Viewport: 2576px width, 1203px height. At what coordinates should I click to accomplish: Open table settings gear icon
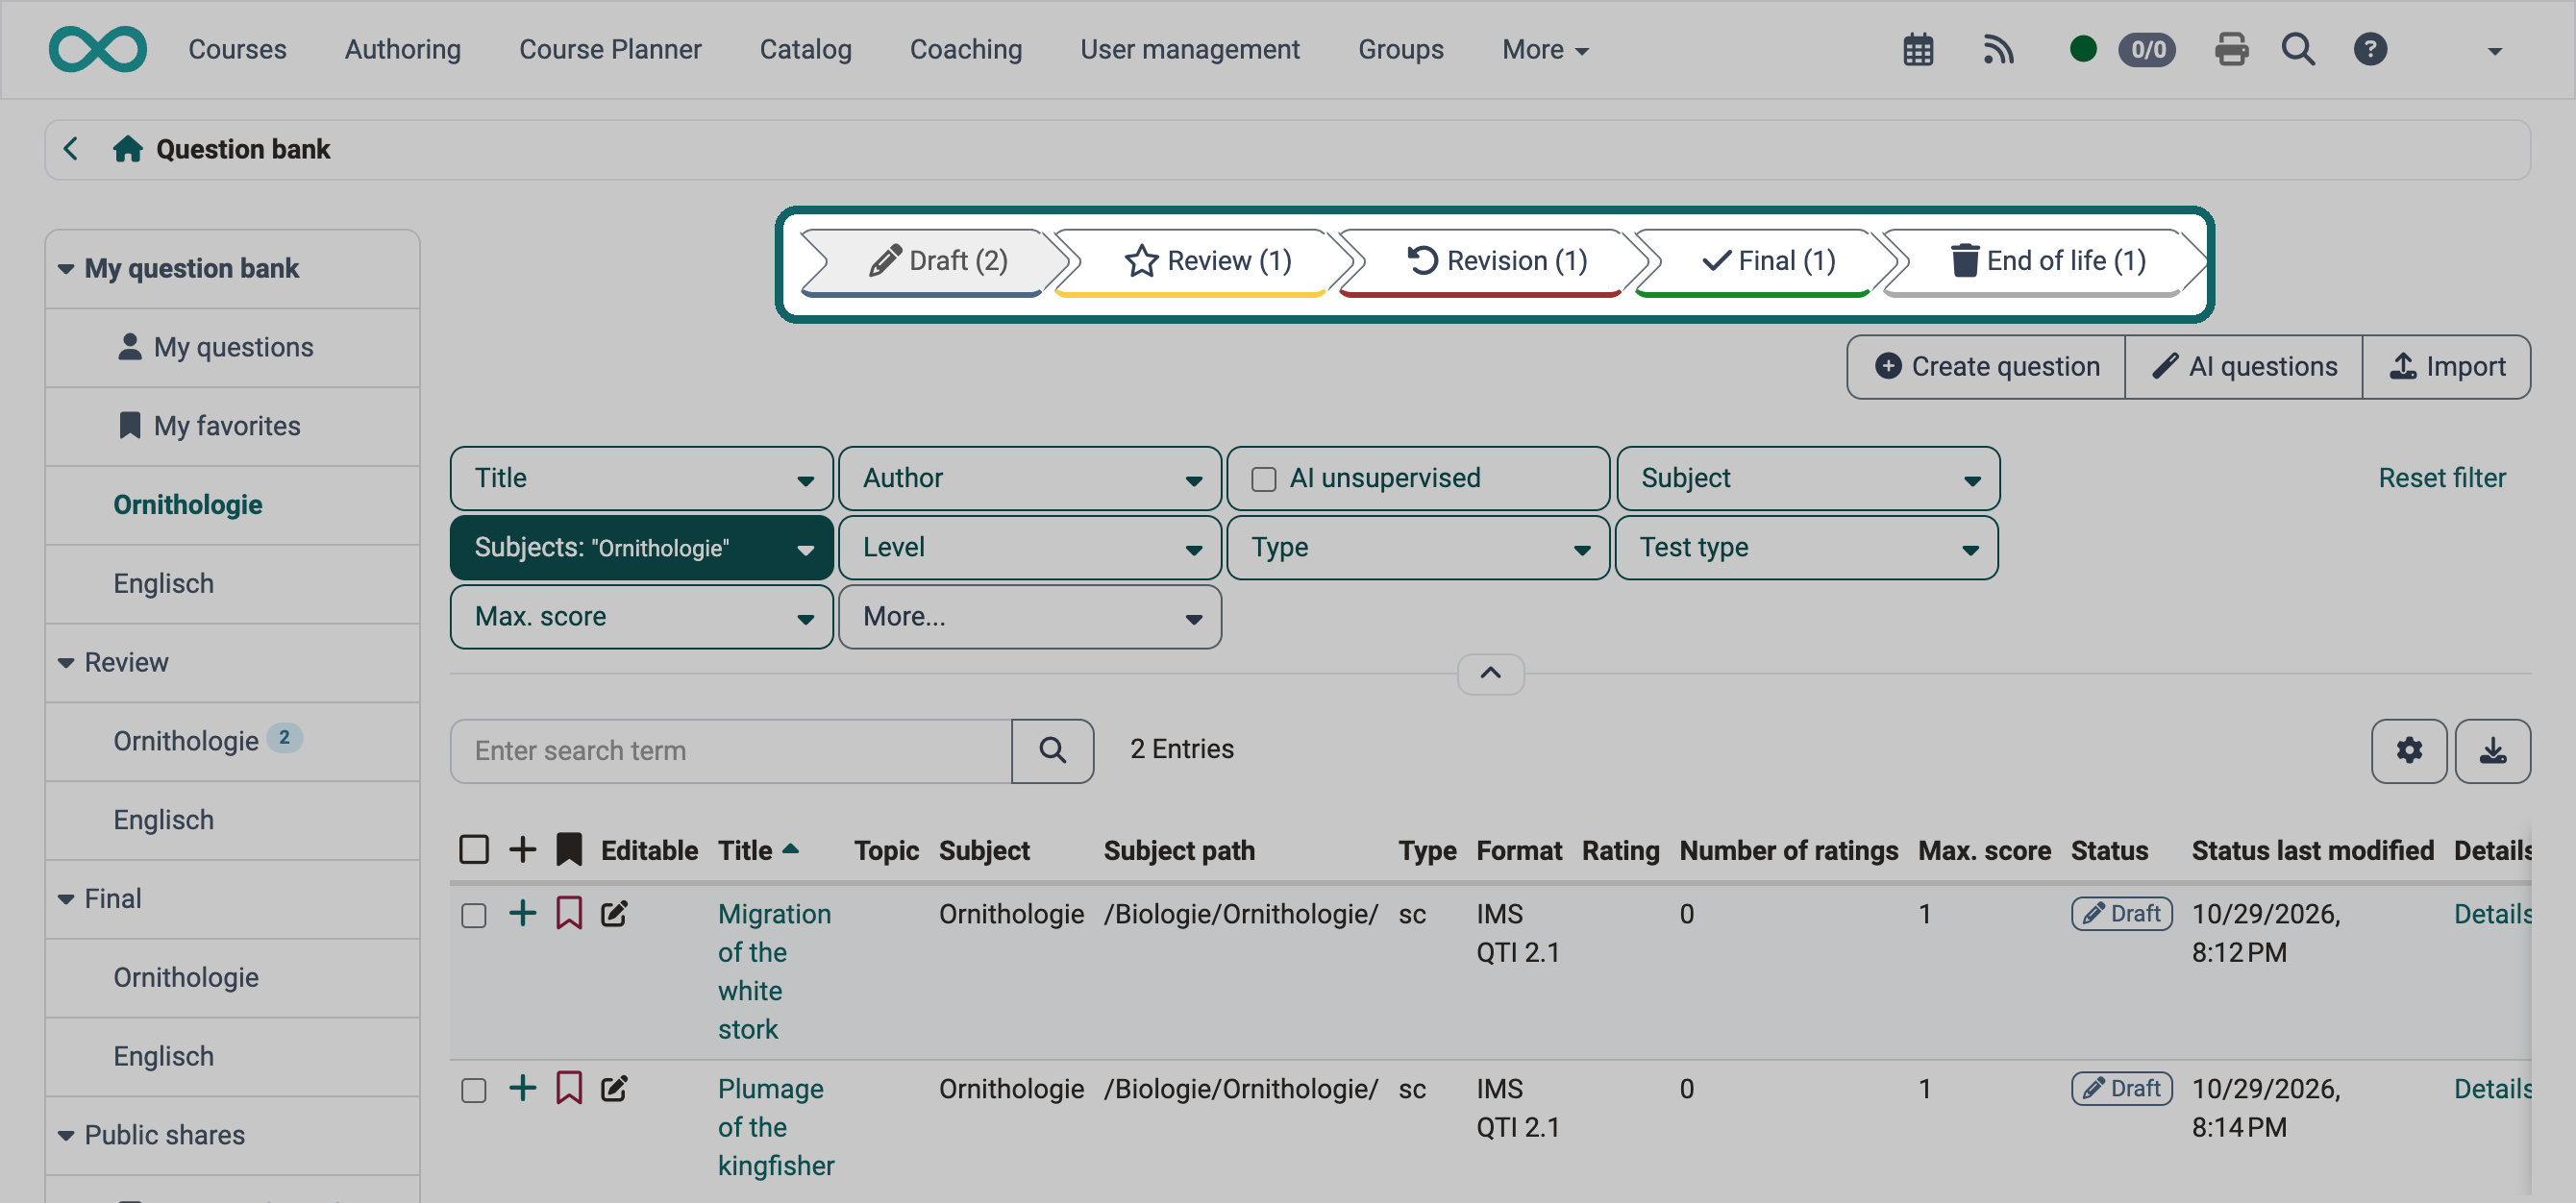[2408, 751]
